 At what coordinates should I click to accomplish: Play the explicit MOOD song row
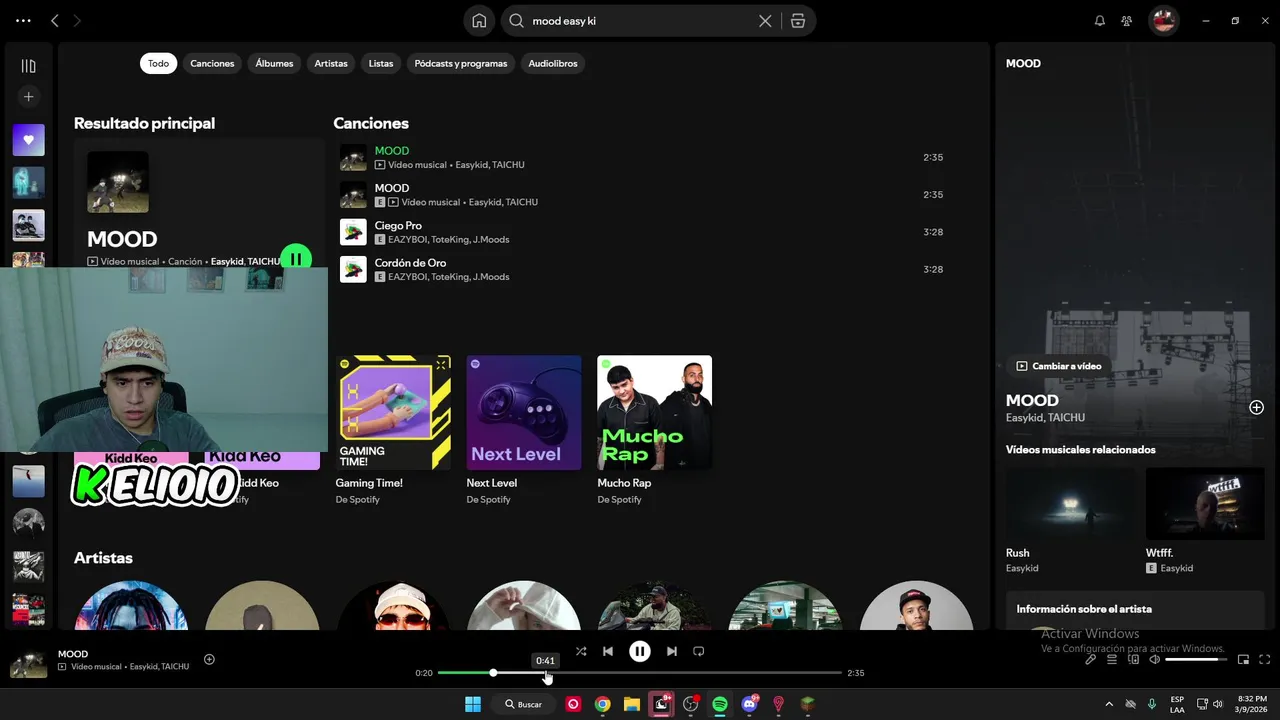[x=641, y=194]
